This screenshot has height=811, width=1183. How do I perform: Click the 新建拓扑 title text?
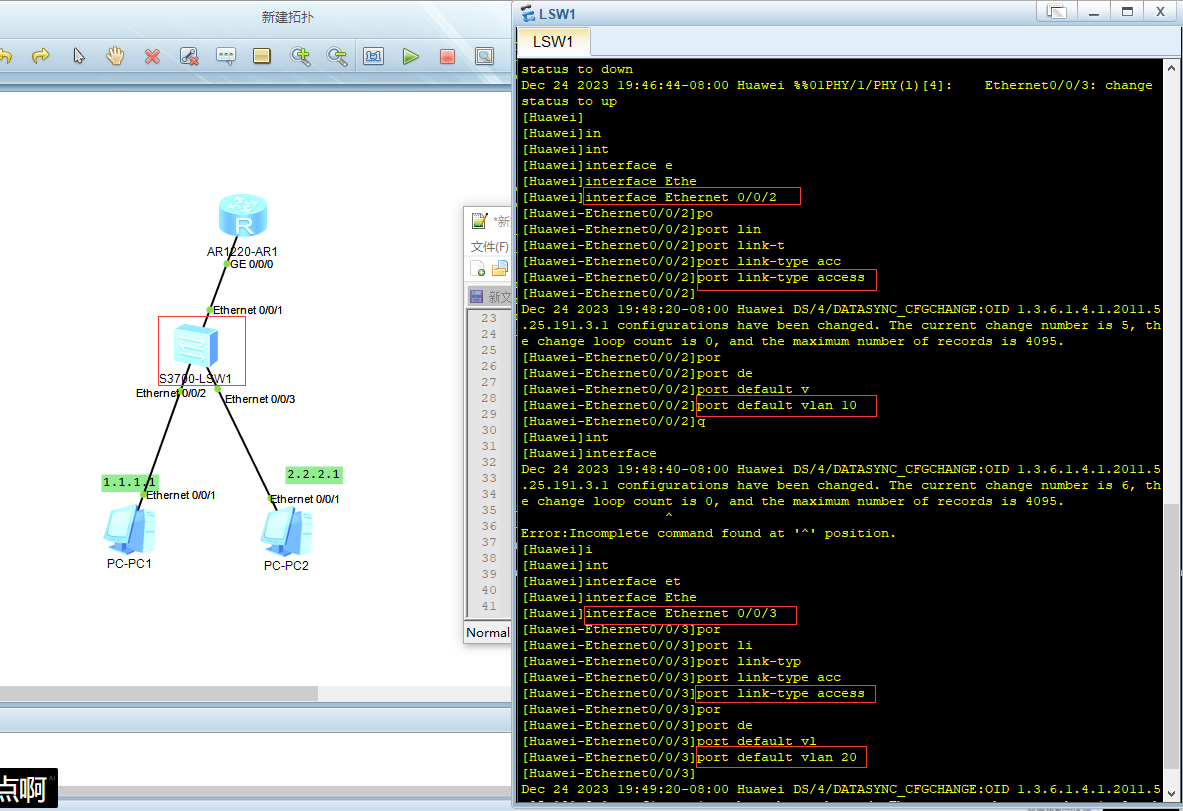(x=287, y=17)
